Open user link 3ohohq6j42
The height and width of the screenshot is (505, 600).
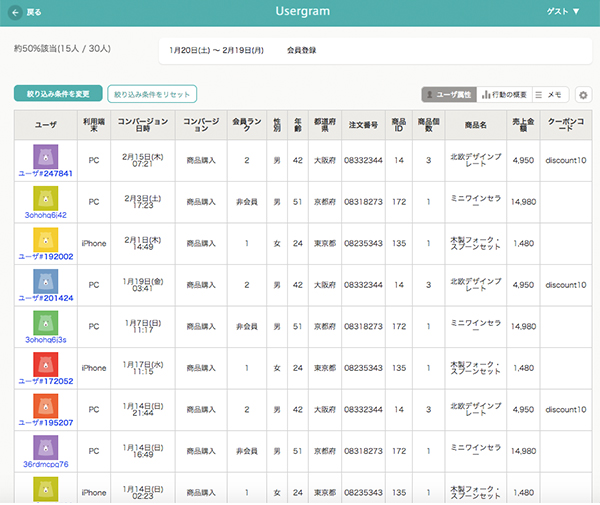coord(46,215)
